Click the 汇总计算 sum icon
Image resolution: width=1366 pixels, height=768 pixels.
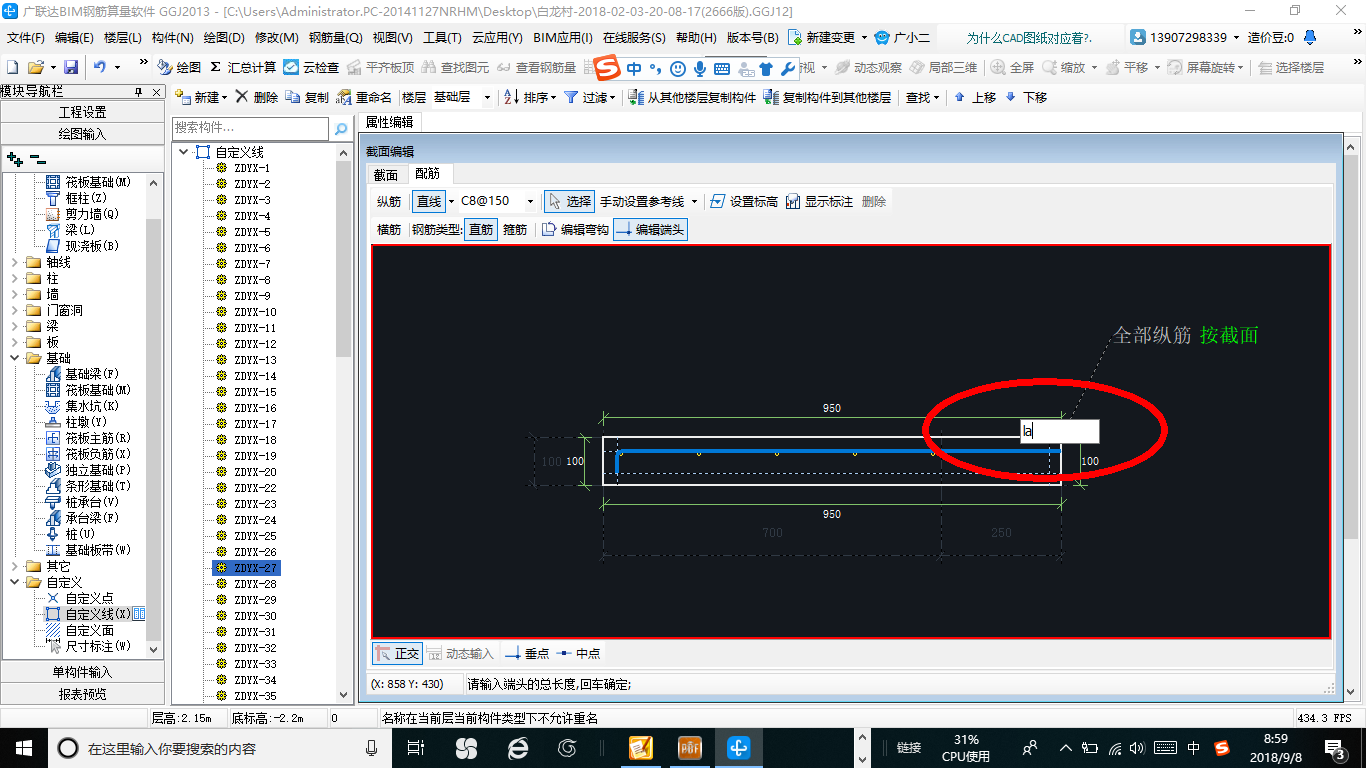(x=215, y=67)
